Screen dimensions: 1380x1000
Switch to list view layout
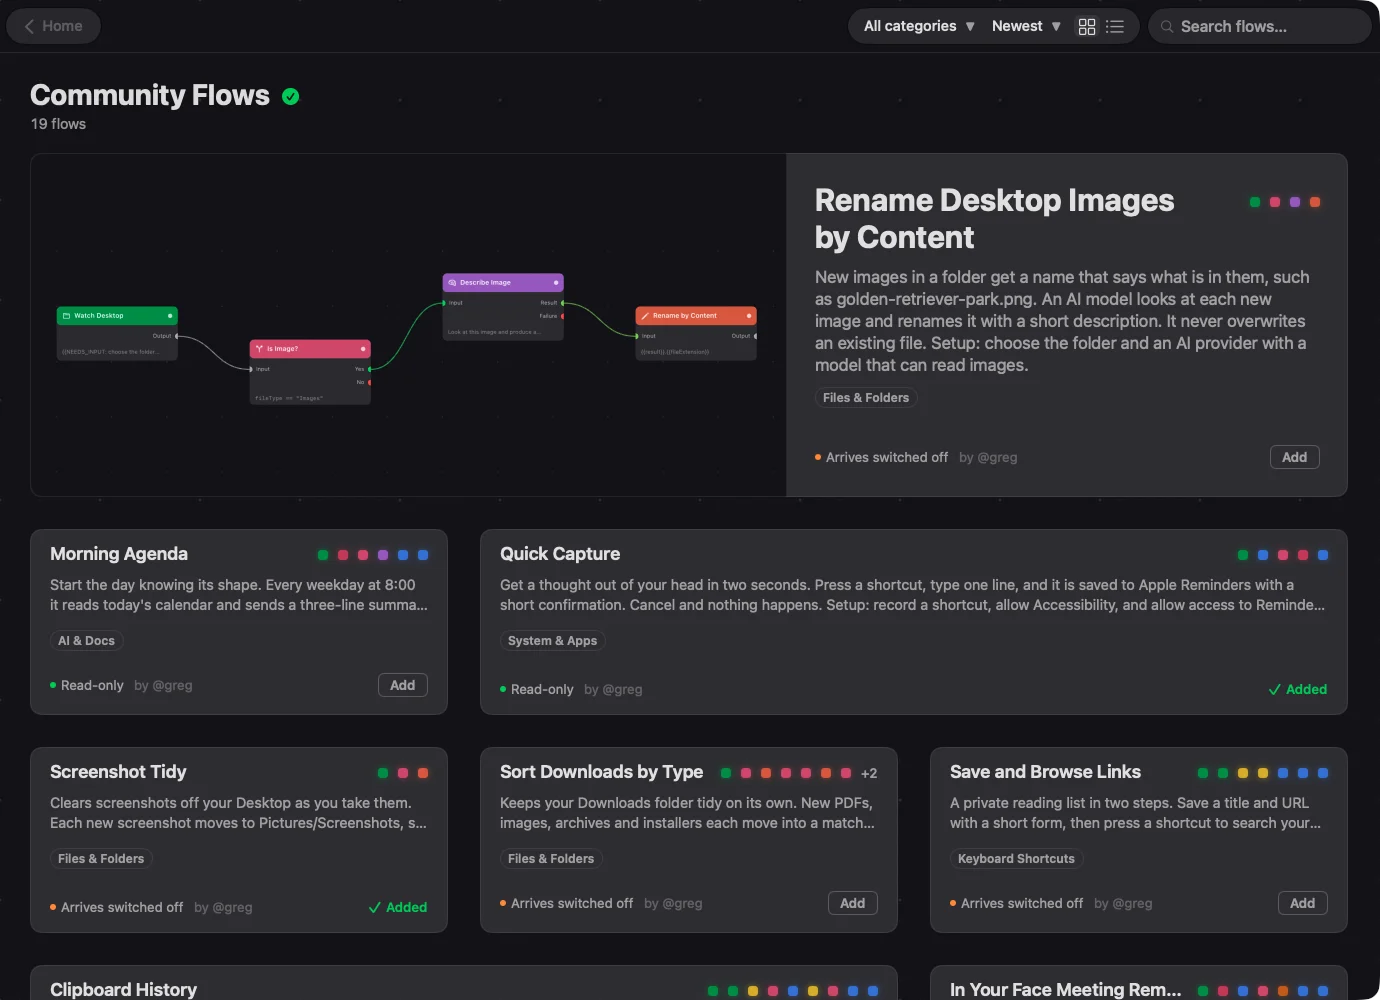1115,27
